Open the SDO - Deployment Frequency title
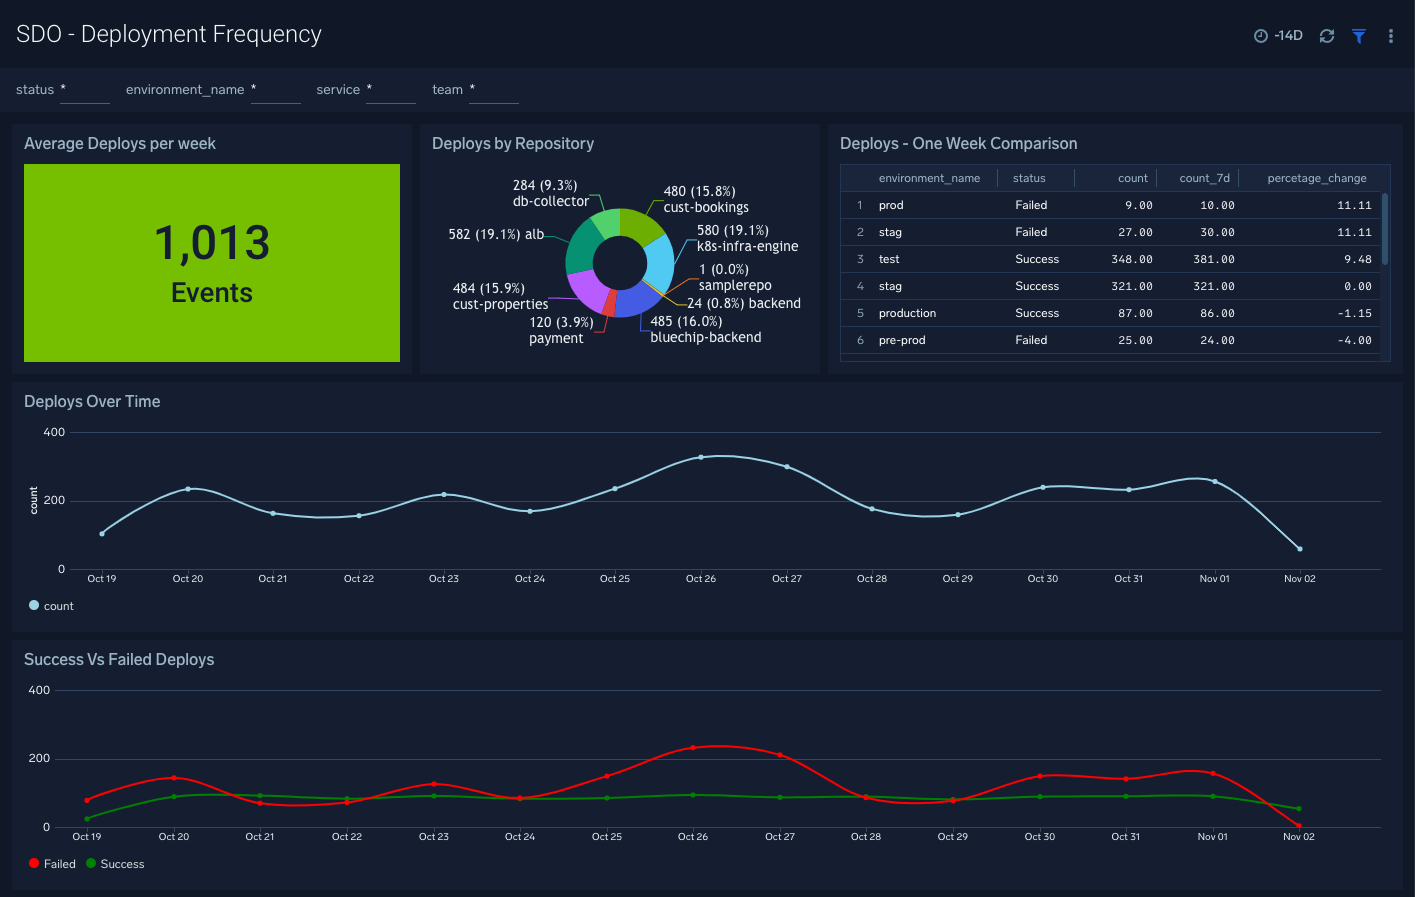1415x897 pixels. click(x=168, y=33)
